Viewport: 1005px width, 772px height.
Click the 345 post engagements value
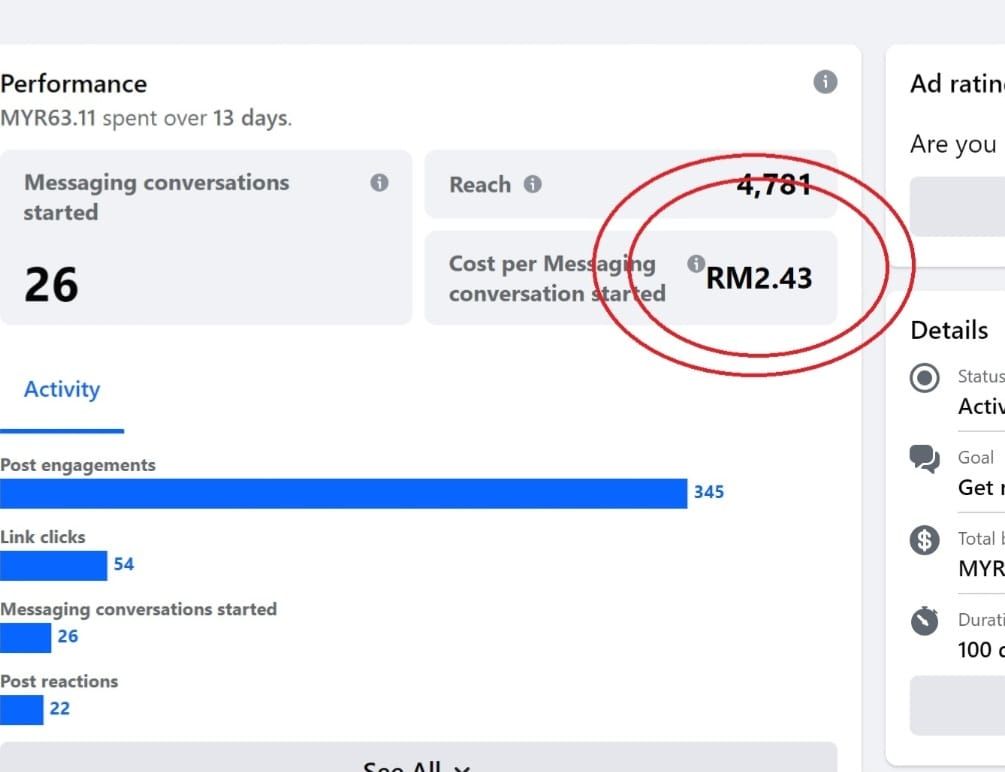click(x=709, y=492)
